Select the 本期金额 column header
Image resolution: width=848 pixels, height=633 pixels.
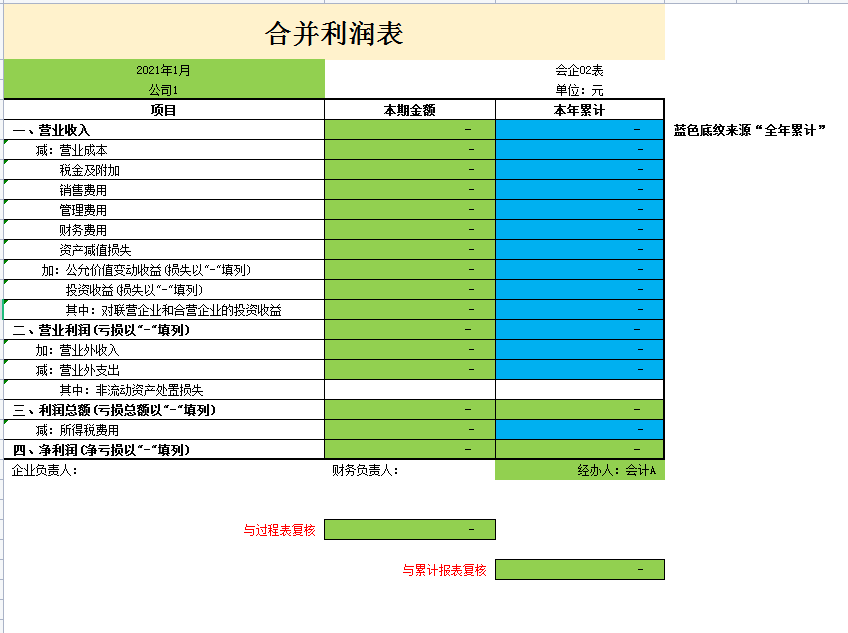pyautogui.click(x=408, y=108)
